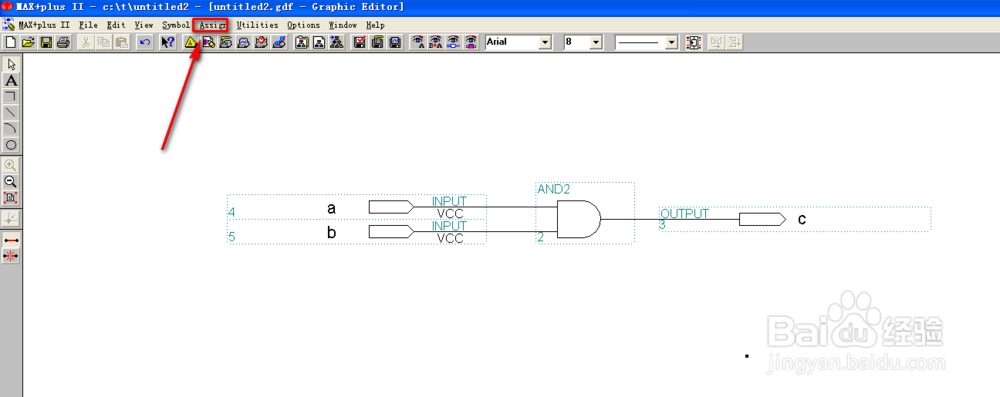Open the Floorplan Editor toolbar icon

pyautogui.click(x=208, y=43)
